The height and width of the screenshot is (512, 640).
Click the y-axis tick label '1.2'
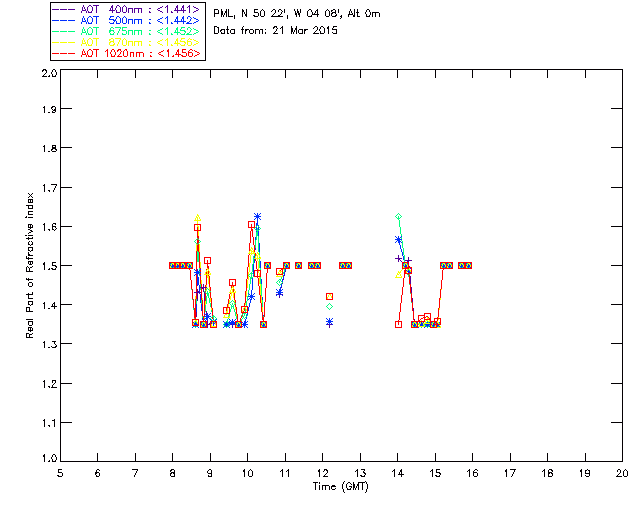[49, 384]
